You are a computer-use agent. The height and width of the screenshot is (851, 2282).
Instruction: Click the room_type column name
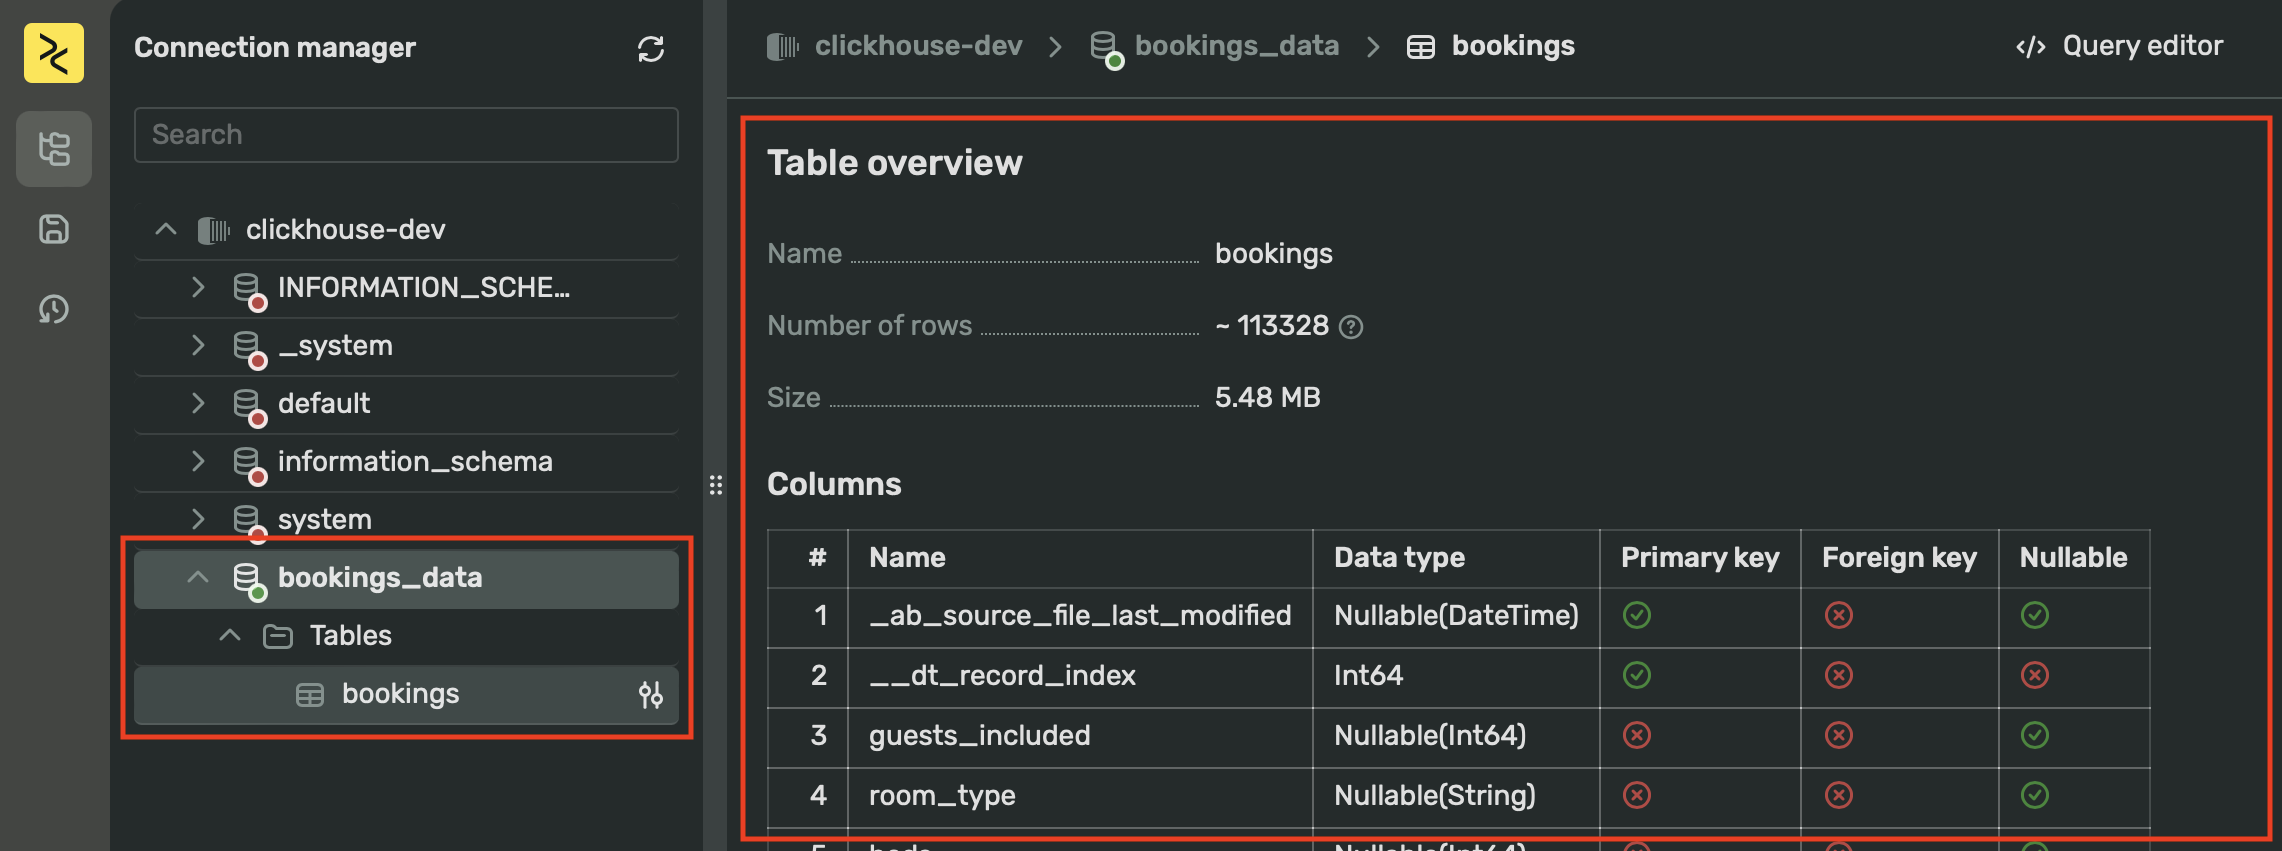942,795
